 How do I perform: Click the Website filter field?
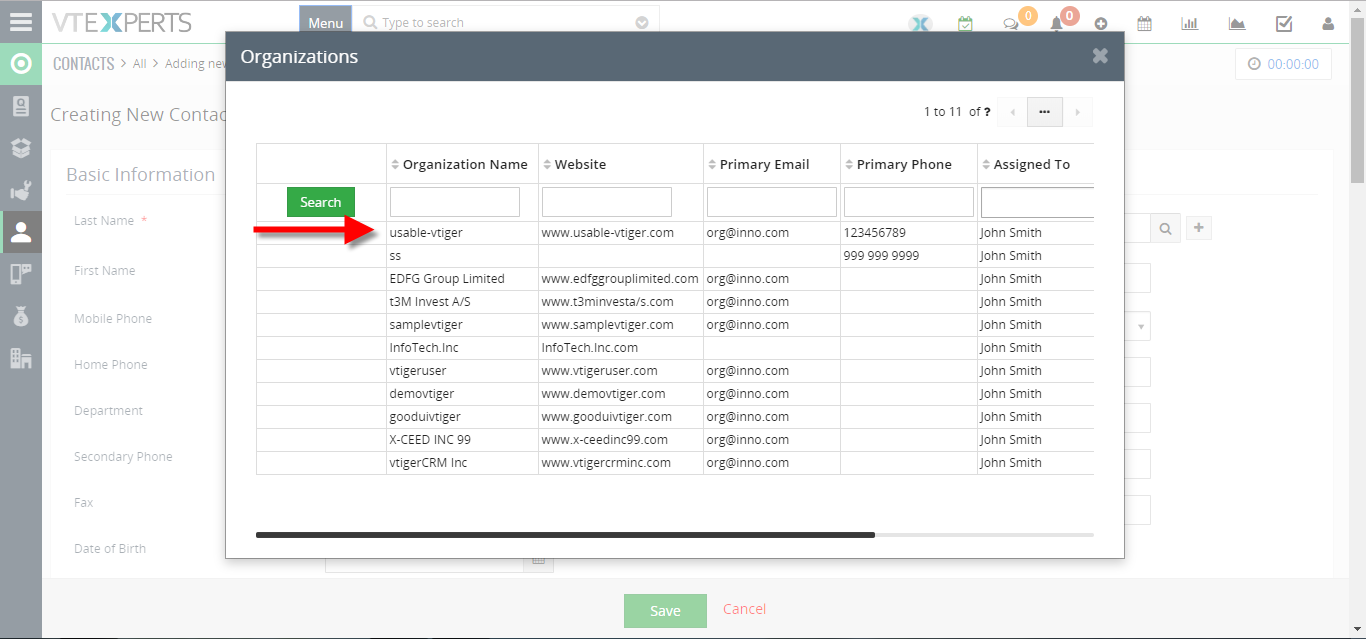607,202
